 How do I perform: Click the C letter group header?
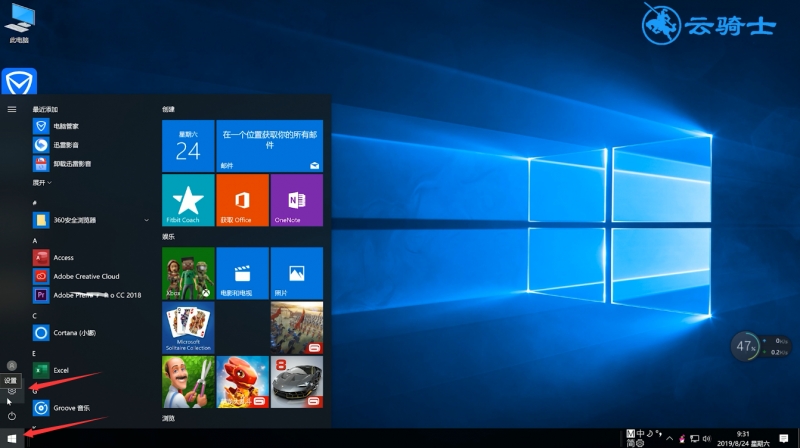[35, 316]
